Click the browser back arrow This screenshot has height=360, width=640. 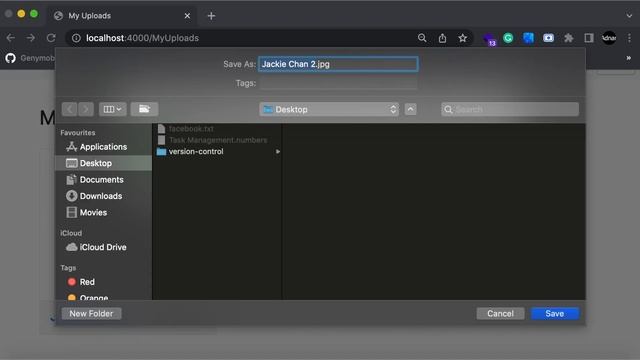coord(11,38)
